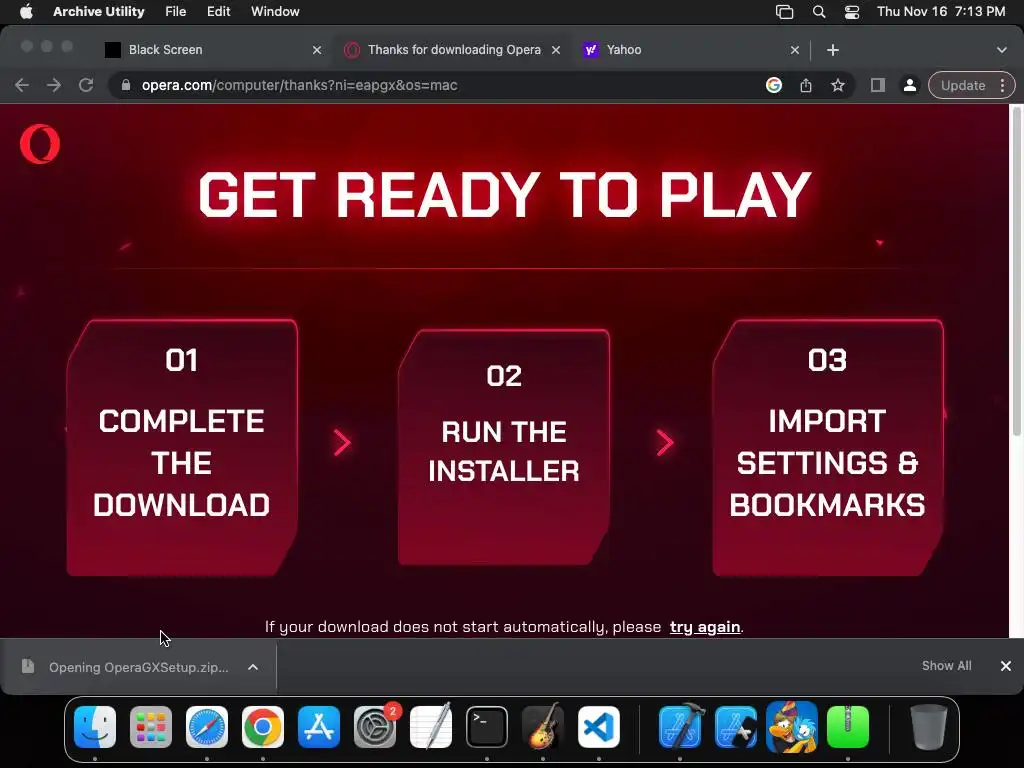Open the Chrome profile menu
1024x768 pixels.
(909, 85)
